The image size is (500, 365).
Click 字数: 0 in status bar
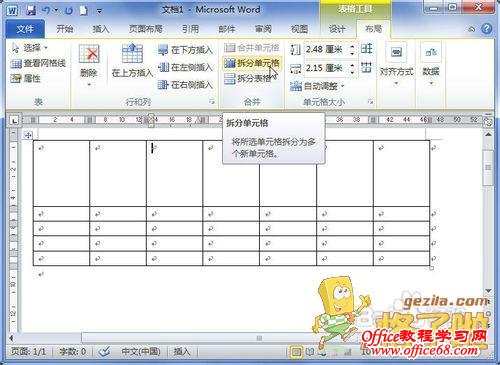pos(72,352)
